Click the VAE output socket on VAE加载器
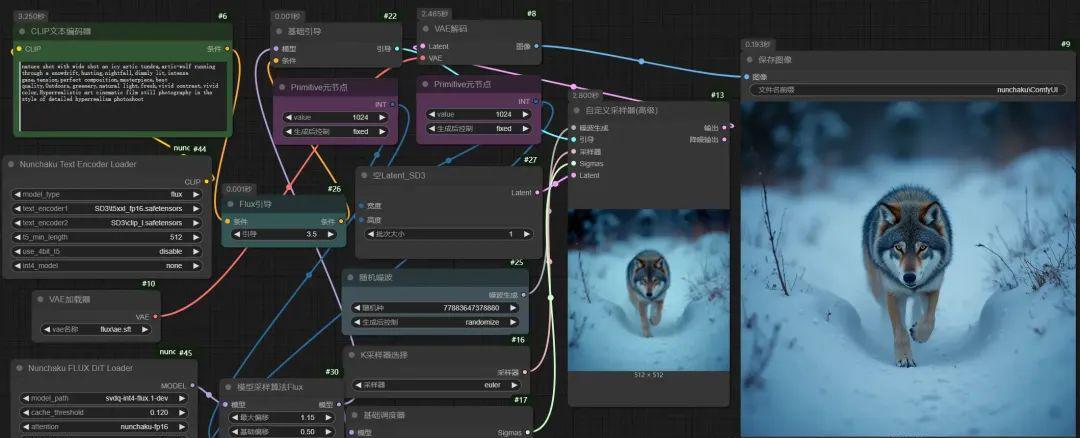Viewport: 1080px width, 438px height. (x=155, y=316)
